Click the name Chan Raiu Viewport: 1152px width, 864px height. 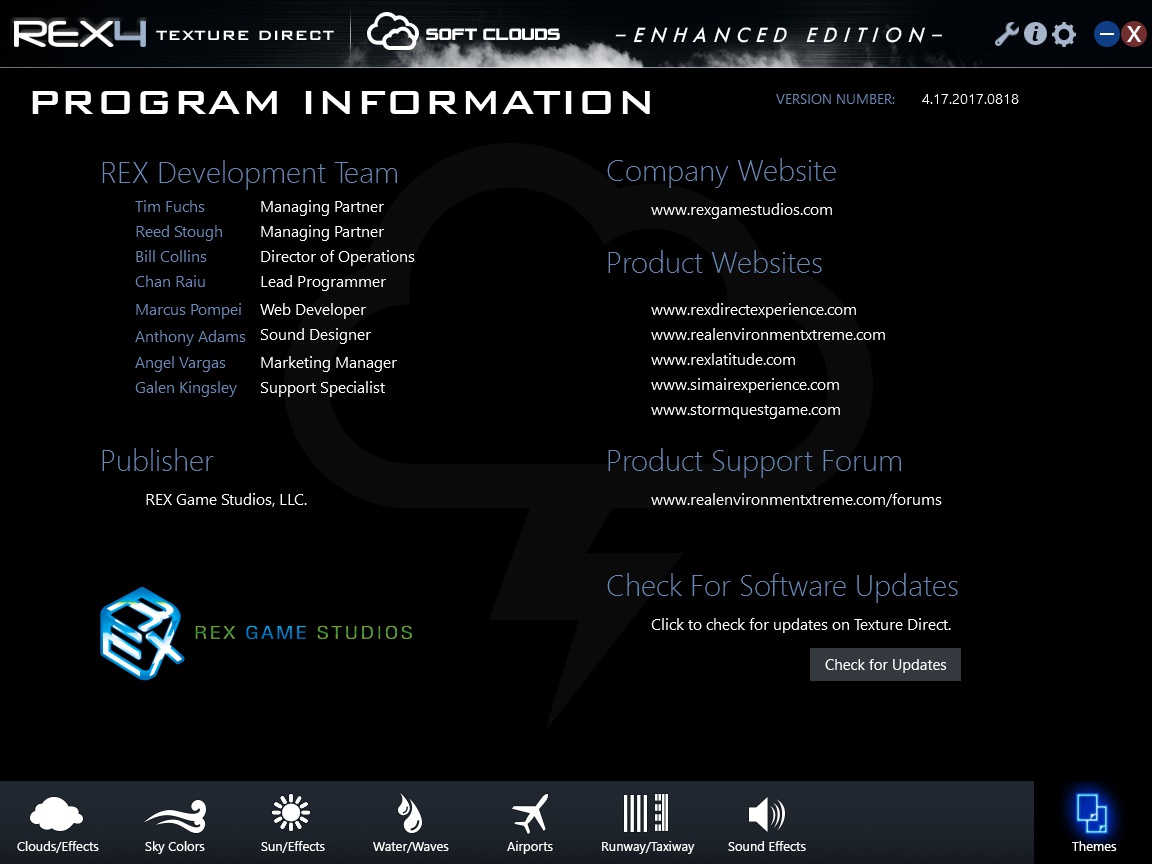point(170,282)
